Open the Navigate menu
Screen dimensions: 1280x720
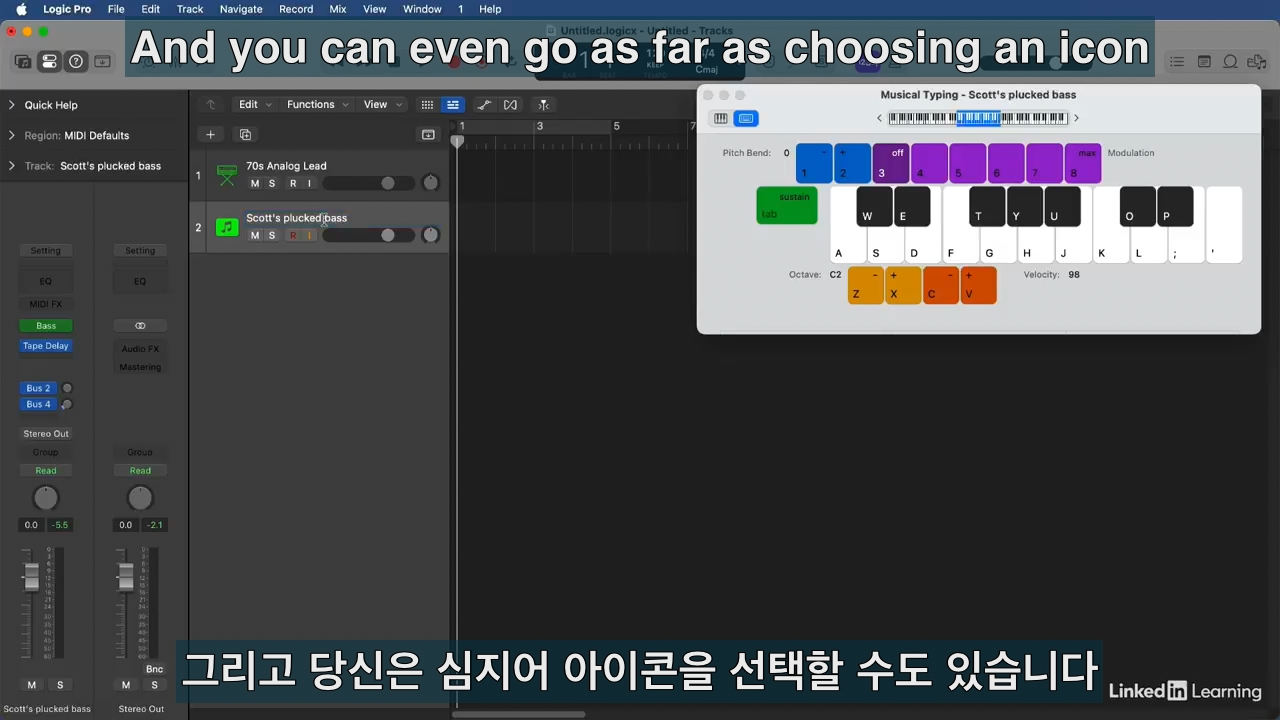241,9
